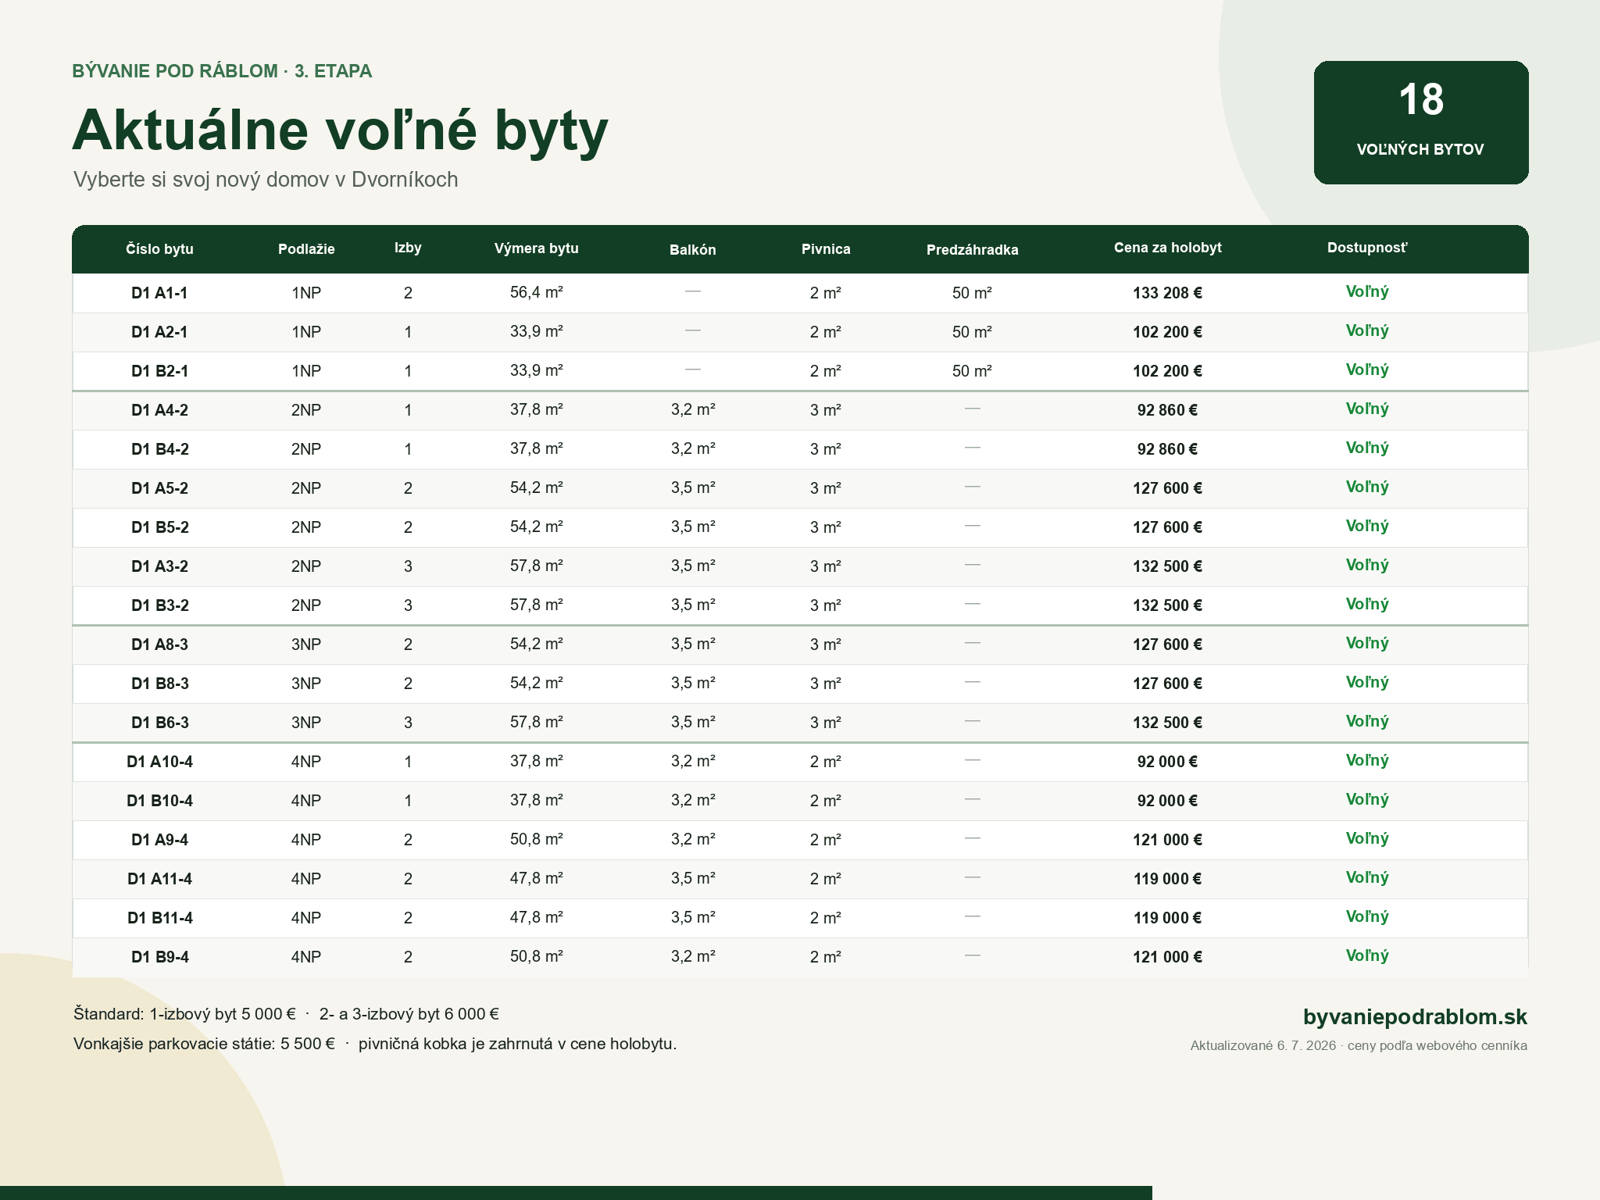Click the Štandard price footnote line
The width and height of the screenshot is (1600, 1200).
[x=286, y=1014]
